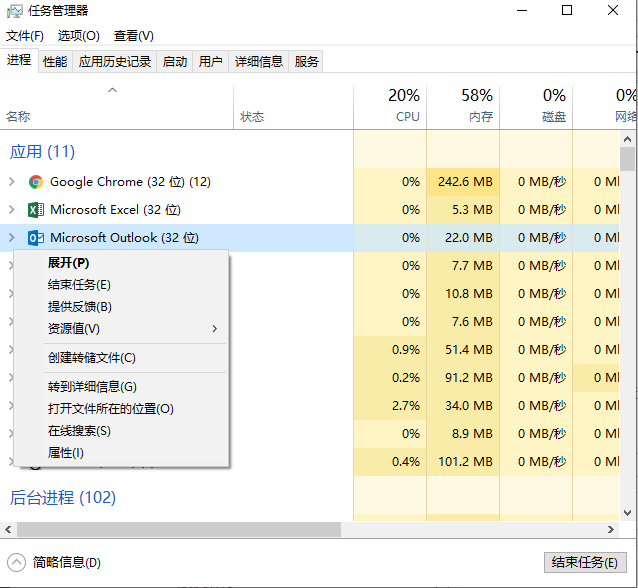Viewport: 638px width, 588px height.
Task: Click the vertical scrollbar down arrow
Action: [627, 513]
